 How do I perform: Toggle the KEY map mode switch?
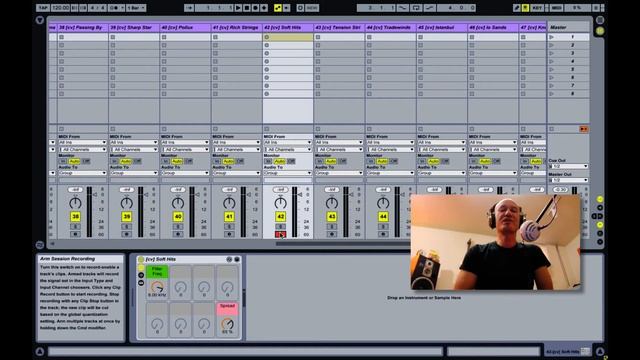coord(537,8)
